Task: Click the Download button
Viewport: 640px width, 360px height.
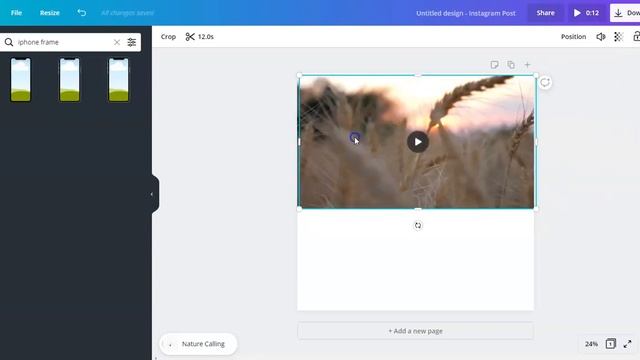Action: click(625, 13)
